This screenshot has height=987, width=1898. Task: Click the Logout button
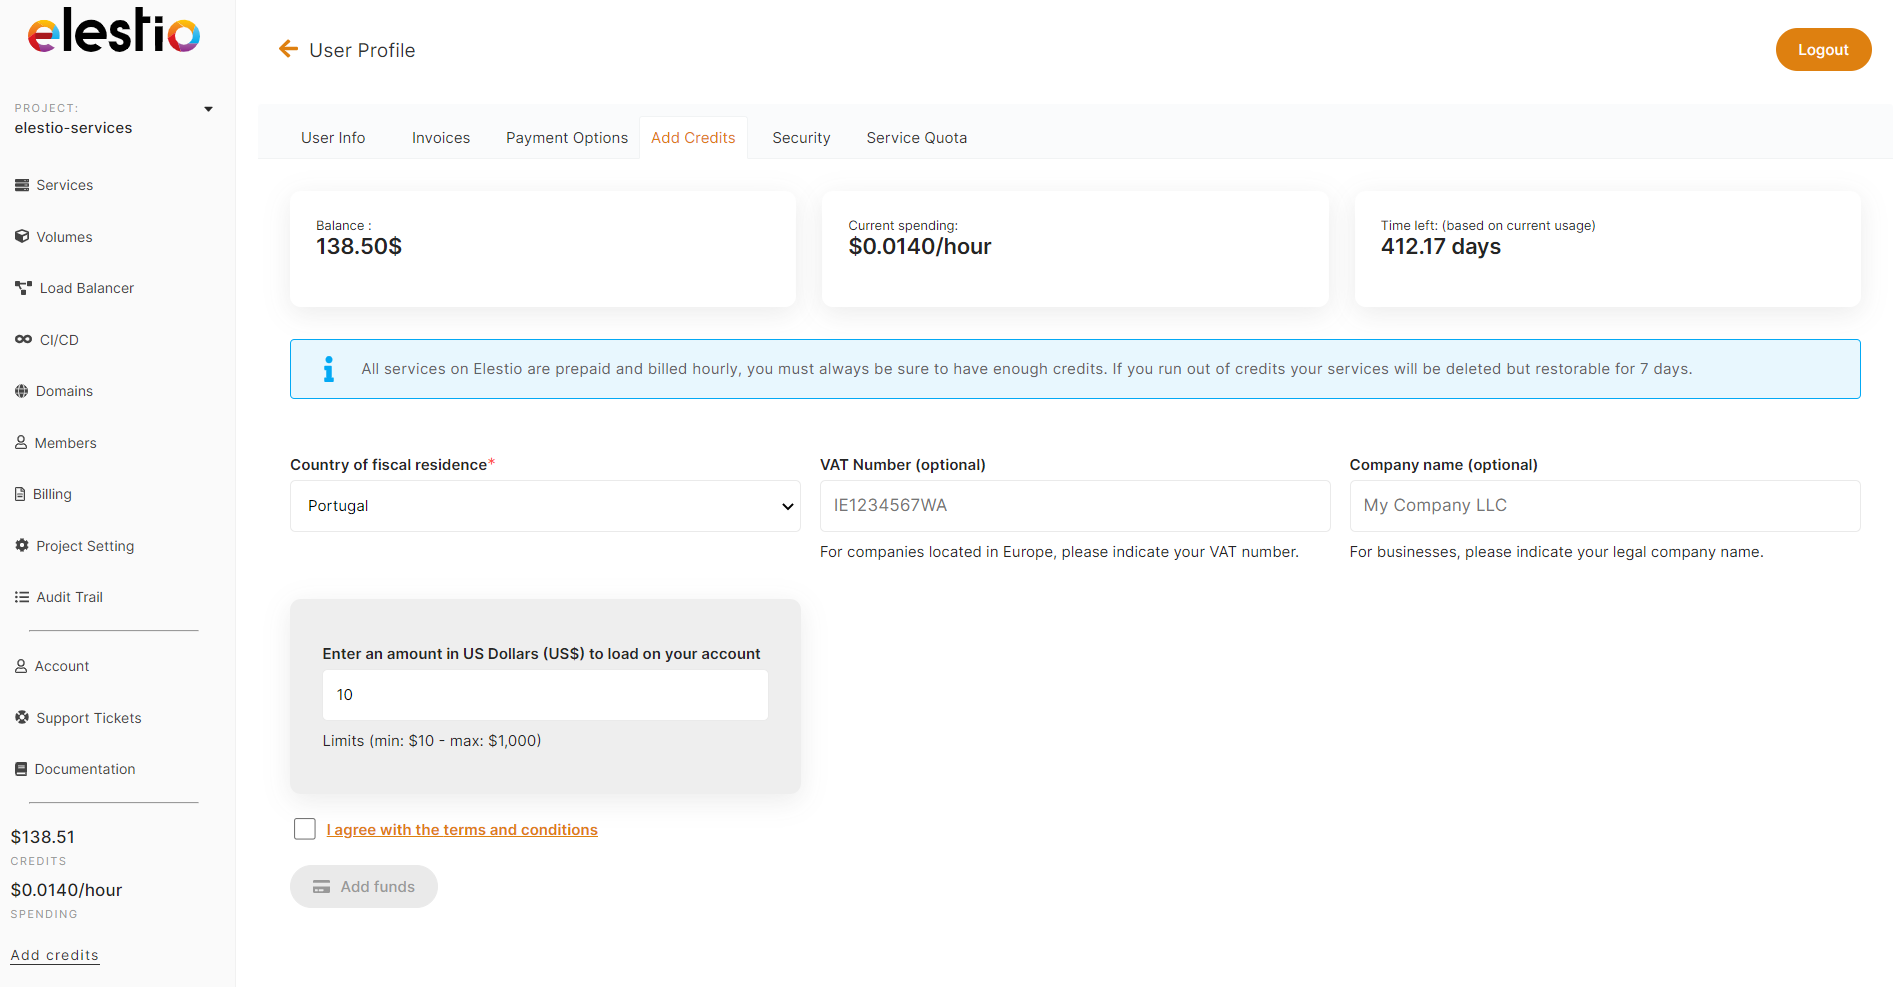[x=1822, y=50]
